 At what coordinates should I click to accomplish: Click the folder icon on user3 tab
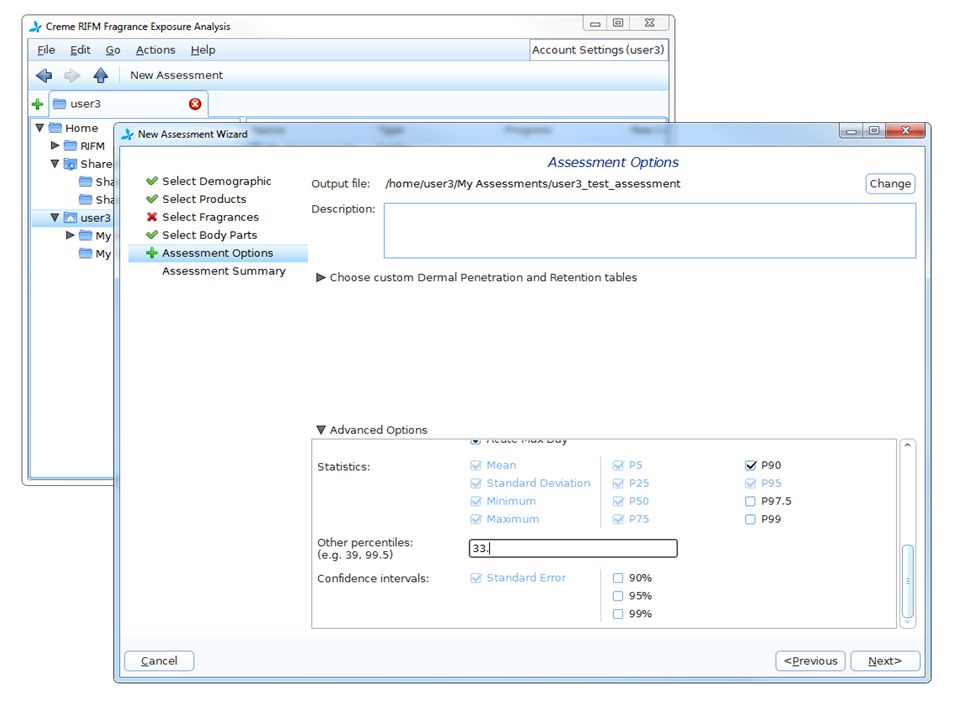click(59, 104)
